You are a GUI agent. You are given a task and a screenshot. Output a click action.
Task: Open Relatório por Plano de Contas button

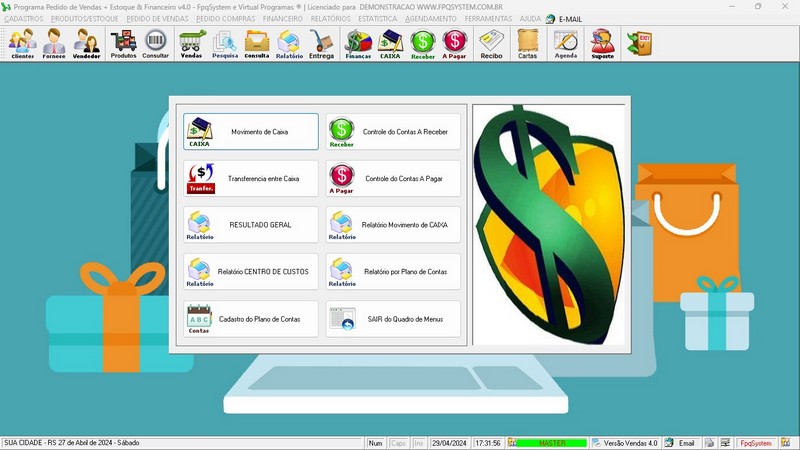(393, 272)
